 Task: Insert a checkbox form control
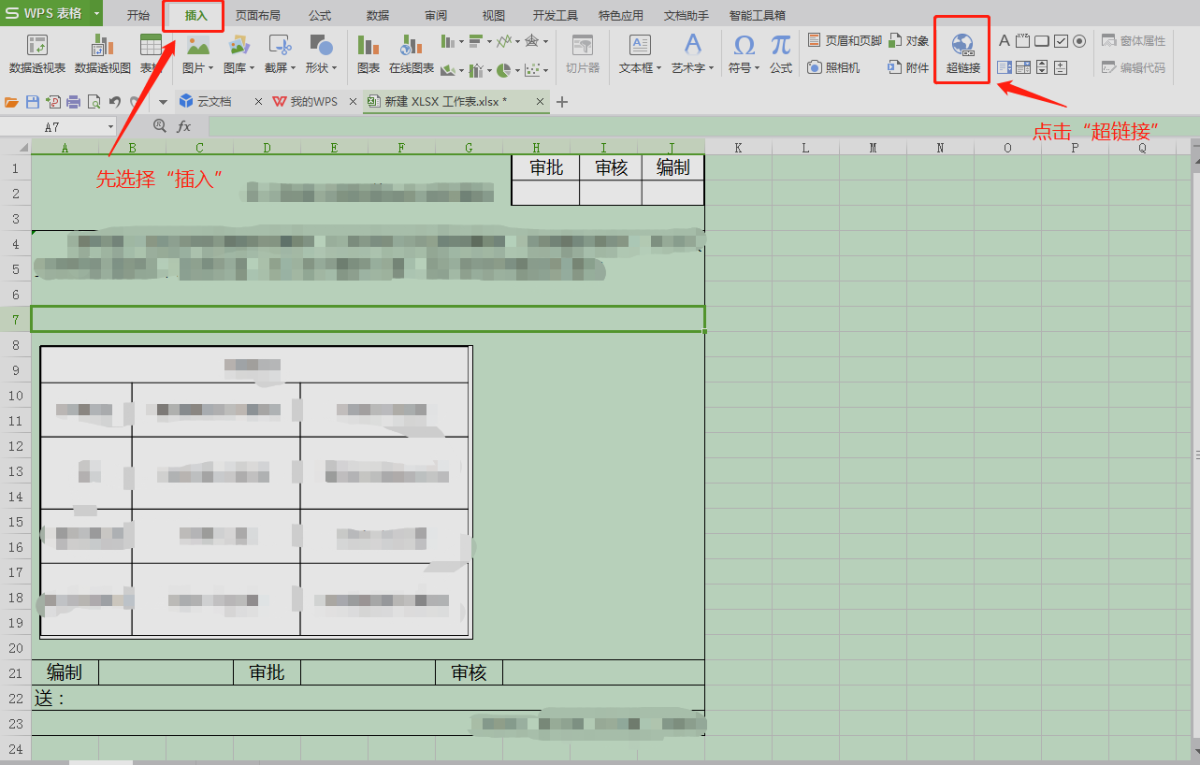click(x=1061, y=41)
